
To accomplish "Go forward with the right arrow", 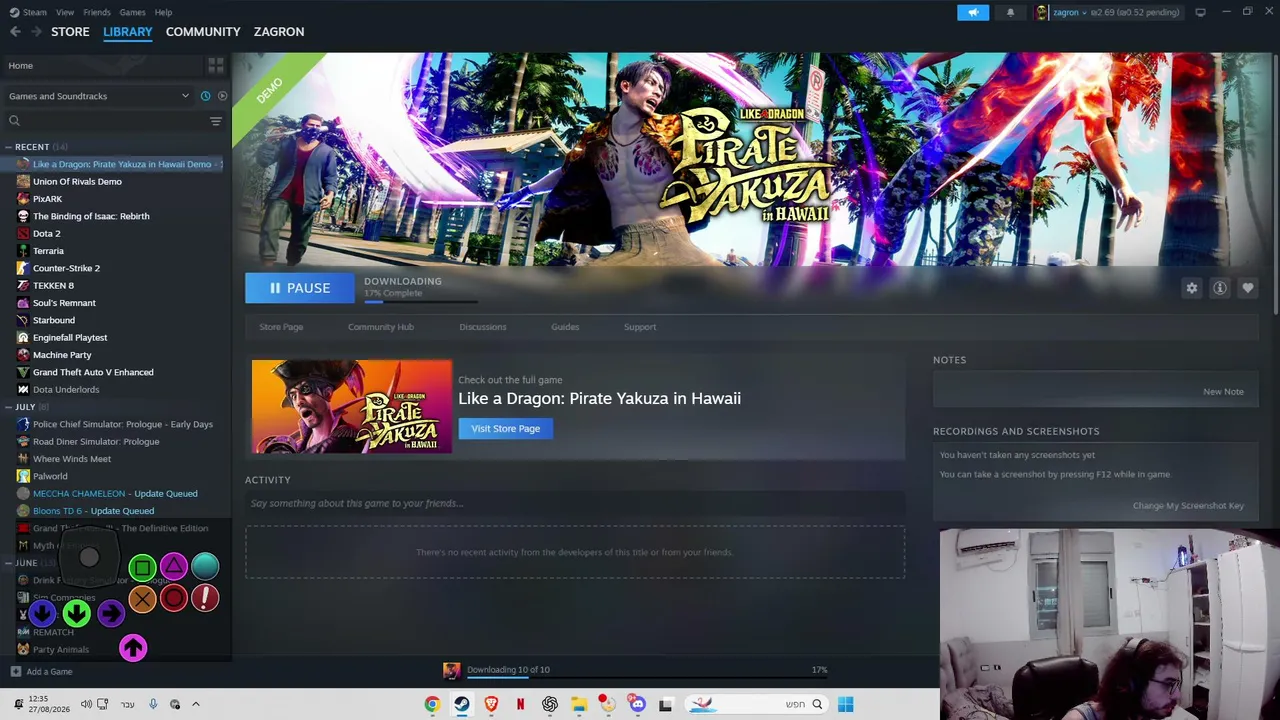I will point(36,32).
